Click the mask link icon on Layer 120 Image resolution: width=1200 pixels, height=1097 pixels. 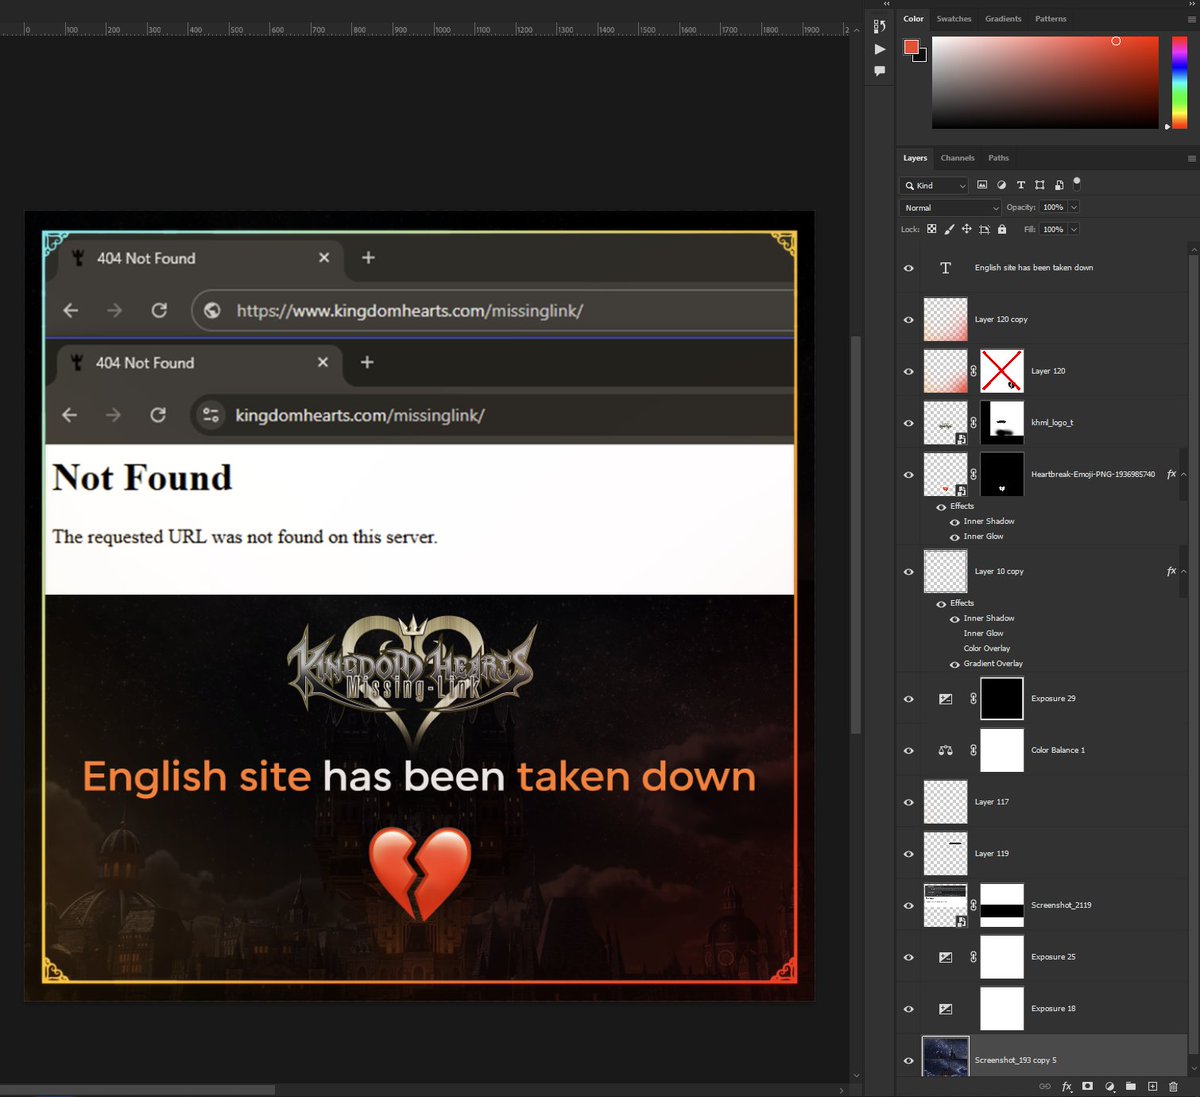[974, 371]
